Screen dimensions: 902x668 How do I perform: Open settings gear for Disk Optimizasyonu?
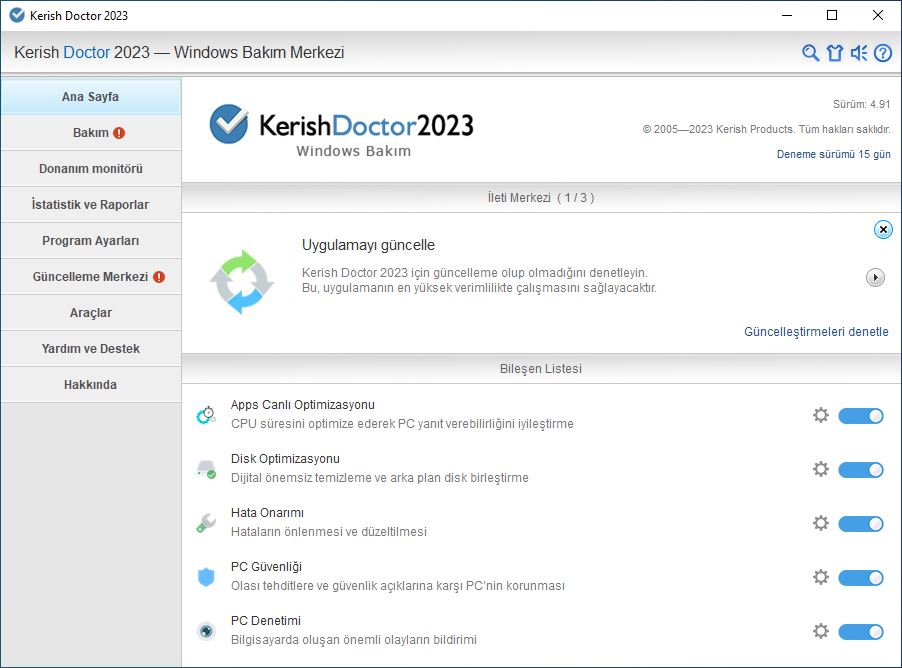(821, 469)
